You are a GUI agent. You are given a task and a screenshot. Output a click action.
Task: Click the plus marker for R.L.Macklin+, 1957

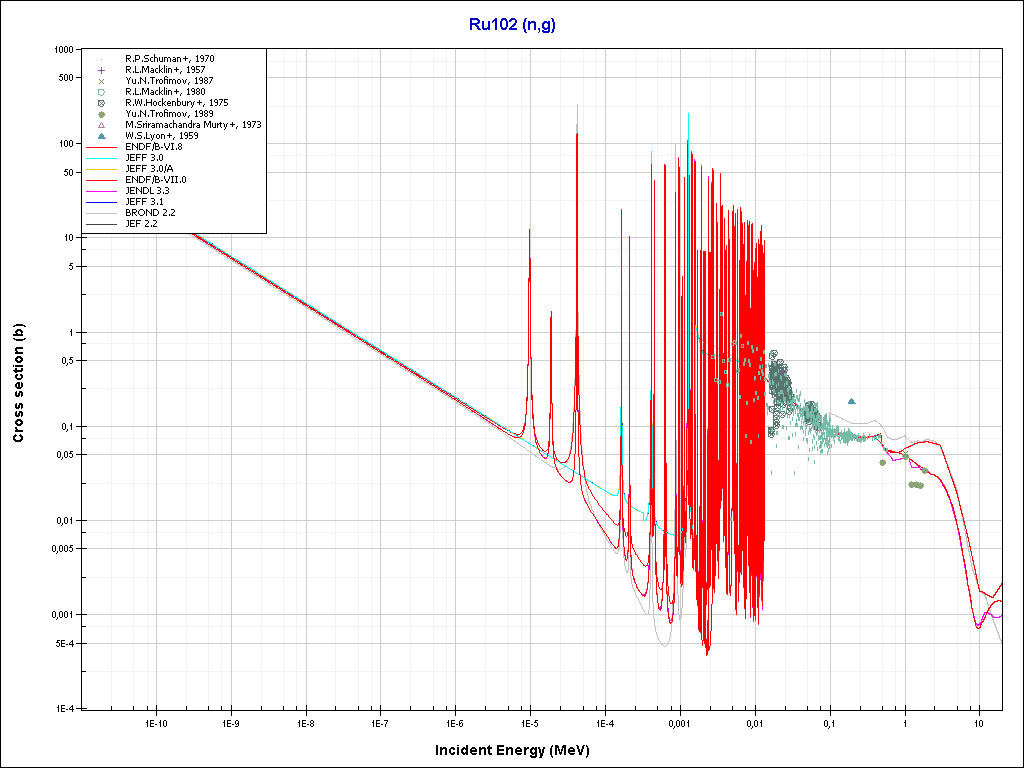pyautogui.click(x=101, y=70)
